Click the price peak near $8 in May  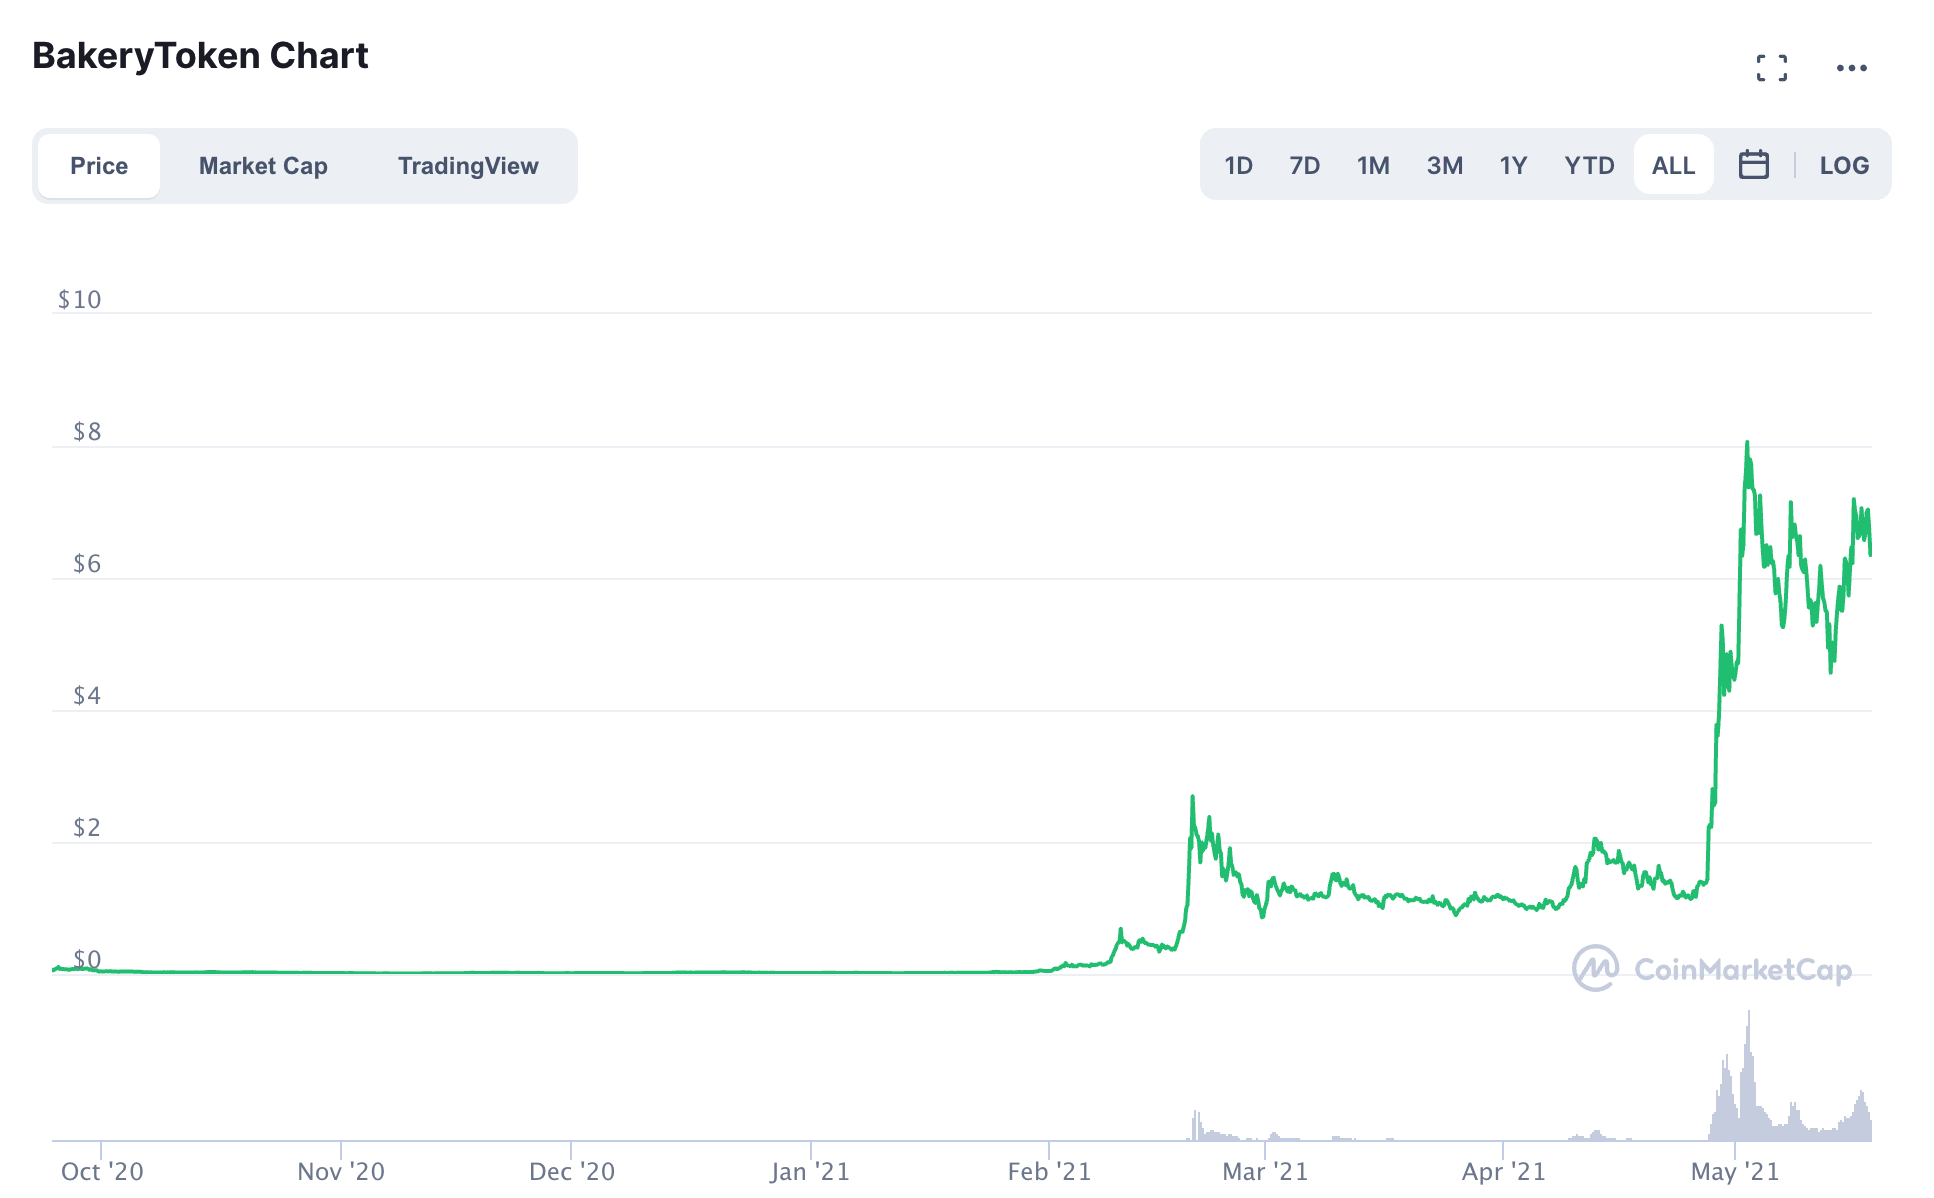(1747, 442)
